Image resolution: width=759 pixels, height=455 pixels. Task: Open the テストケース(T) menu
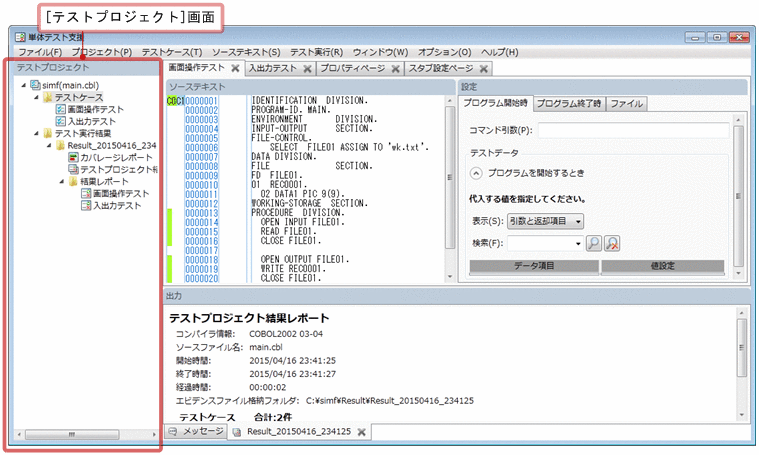pyautogui.click(x=172, y=52)
